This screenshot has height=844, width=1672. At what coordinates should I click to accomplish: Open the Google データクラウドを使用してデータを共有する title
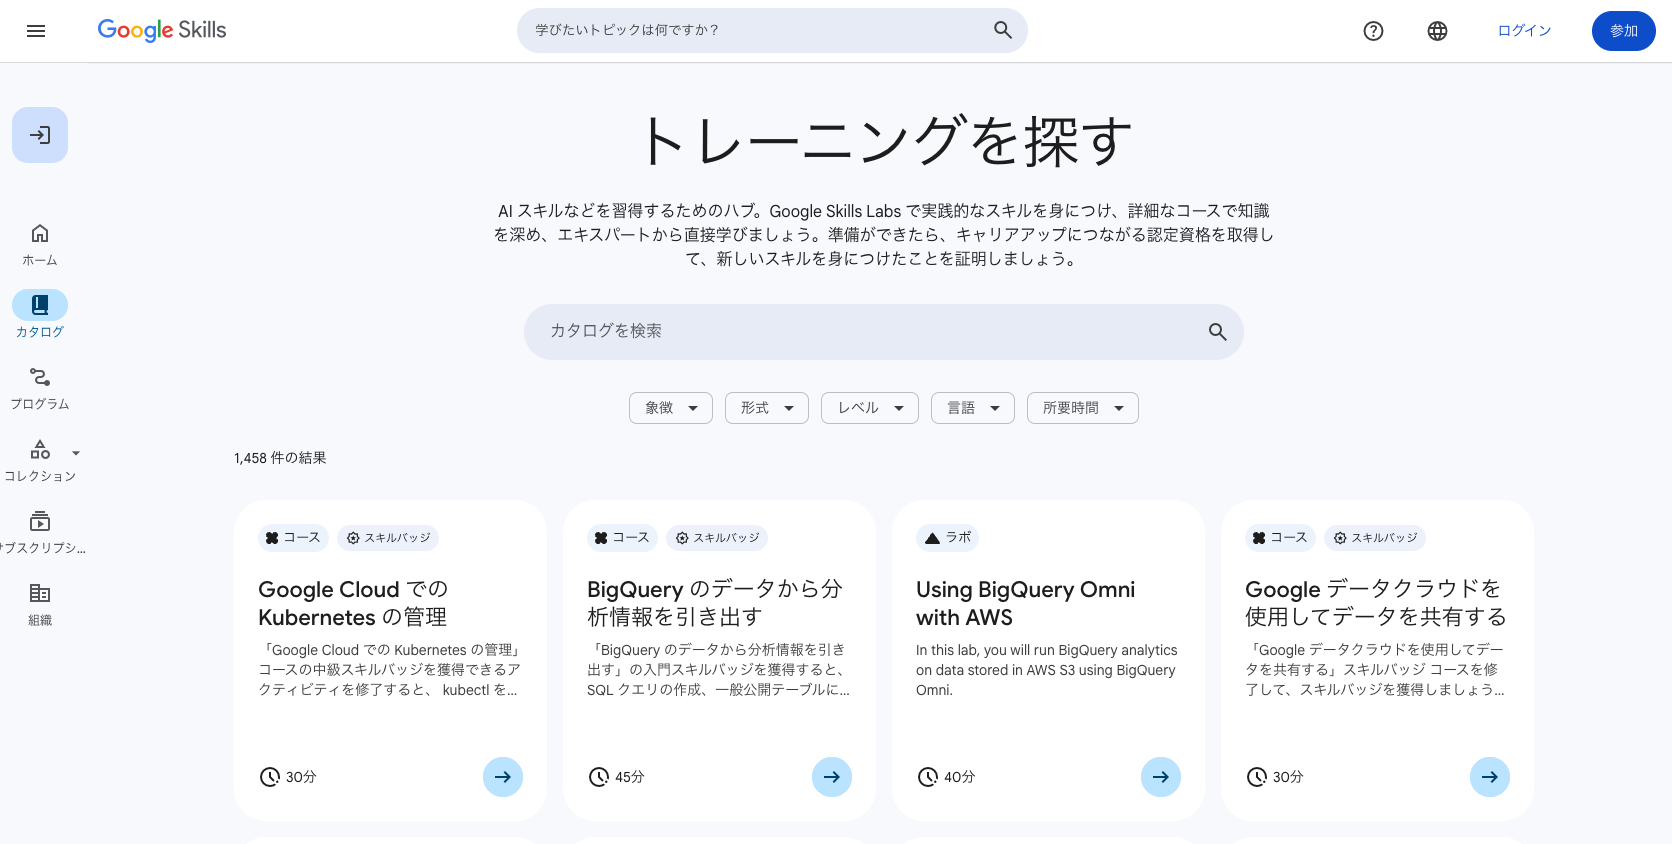1376,603
